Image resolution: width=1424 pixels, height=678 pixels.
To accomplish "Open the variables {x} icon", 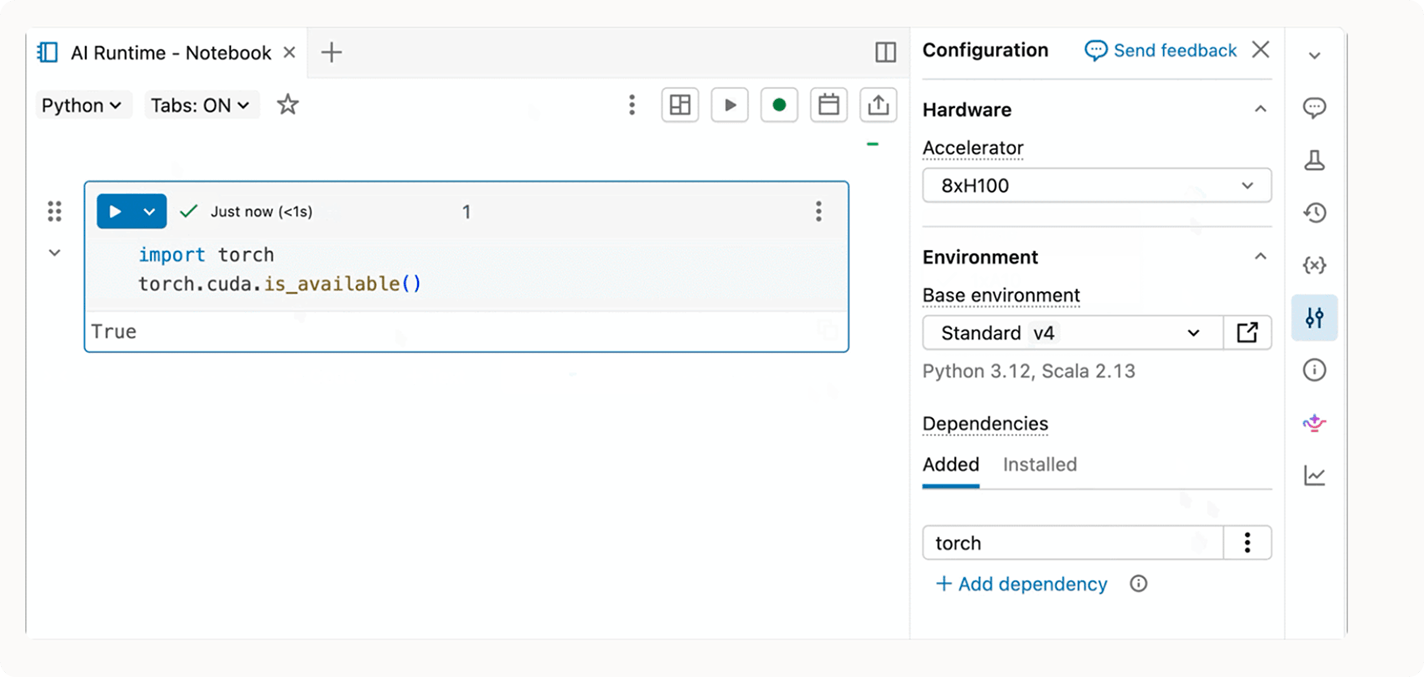I will 1314,265.
